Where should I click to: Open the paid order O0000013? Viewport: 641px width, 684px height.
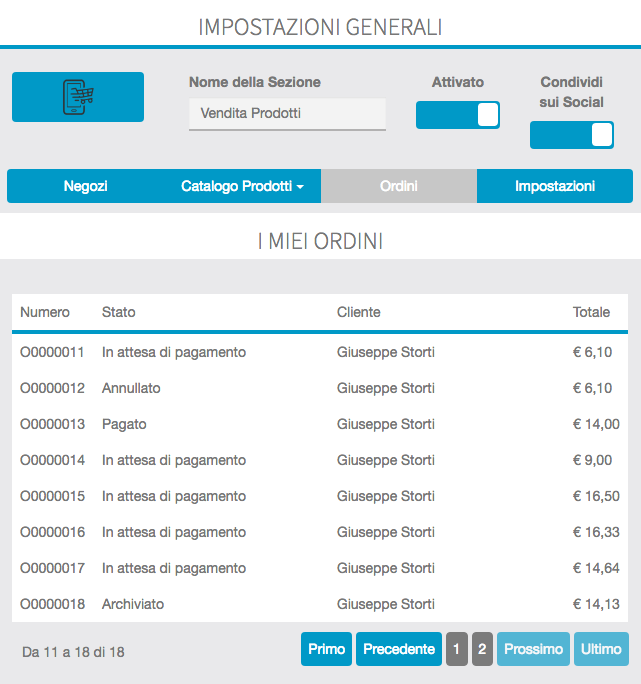pyautogui.click(x=52, y=424)
